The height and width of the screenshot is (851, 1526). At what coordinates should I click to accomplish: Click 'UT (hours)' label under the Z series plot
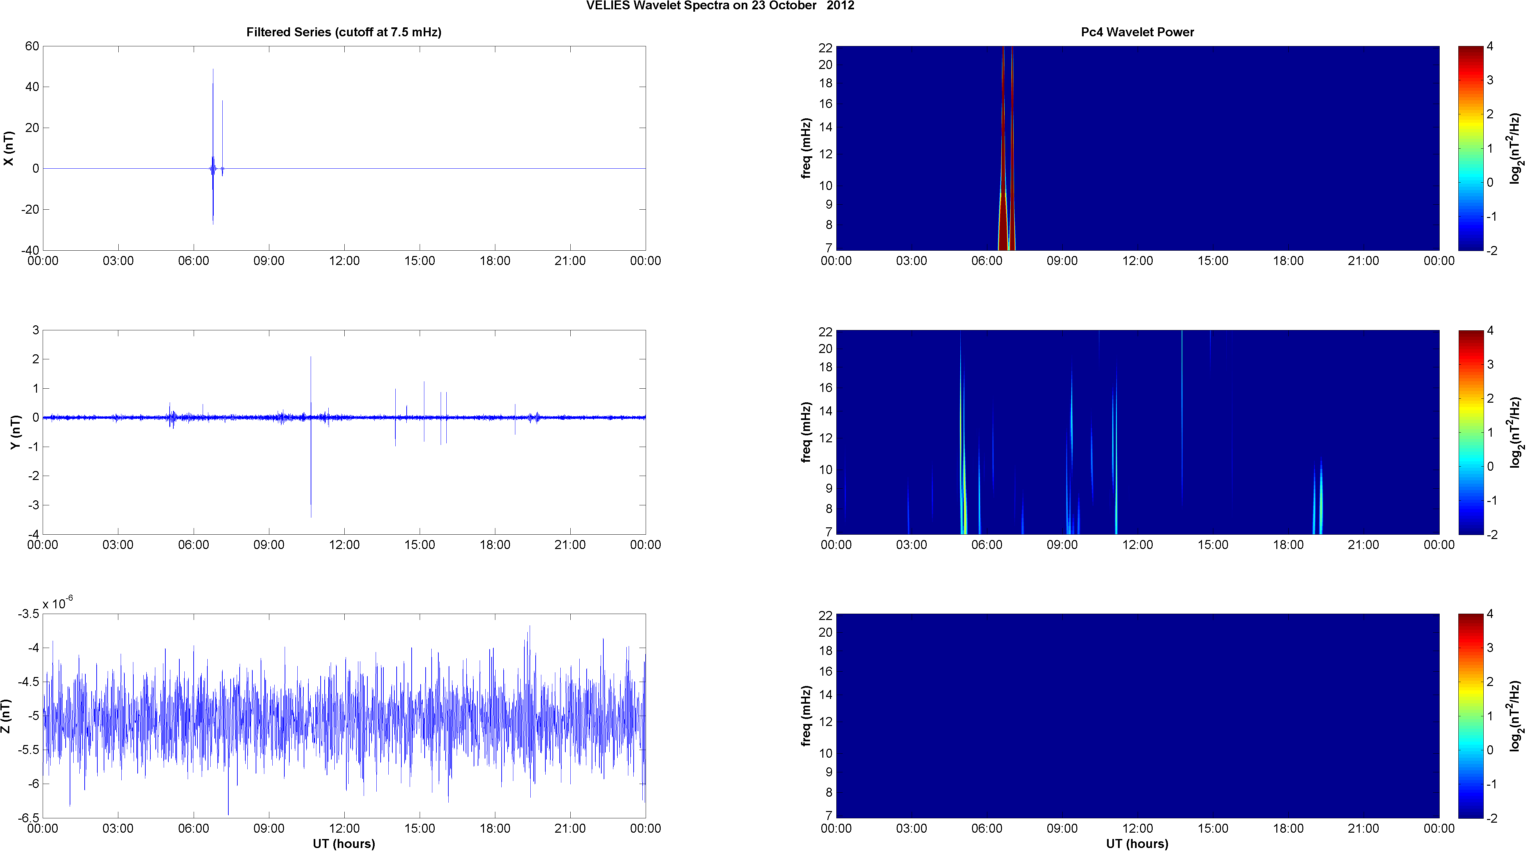point(343,843)
